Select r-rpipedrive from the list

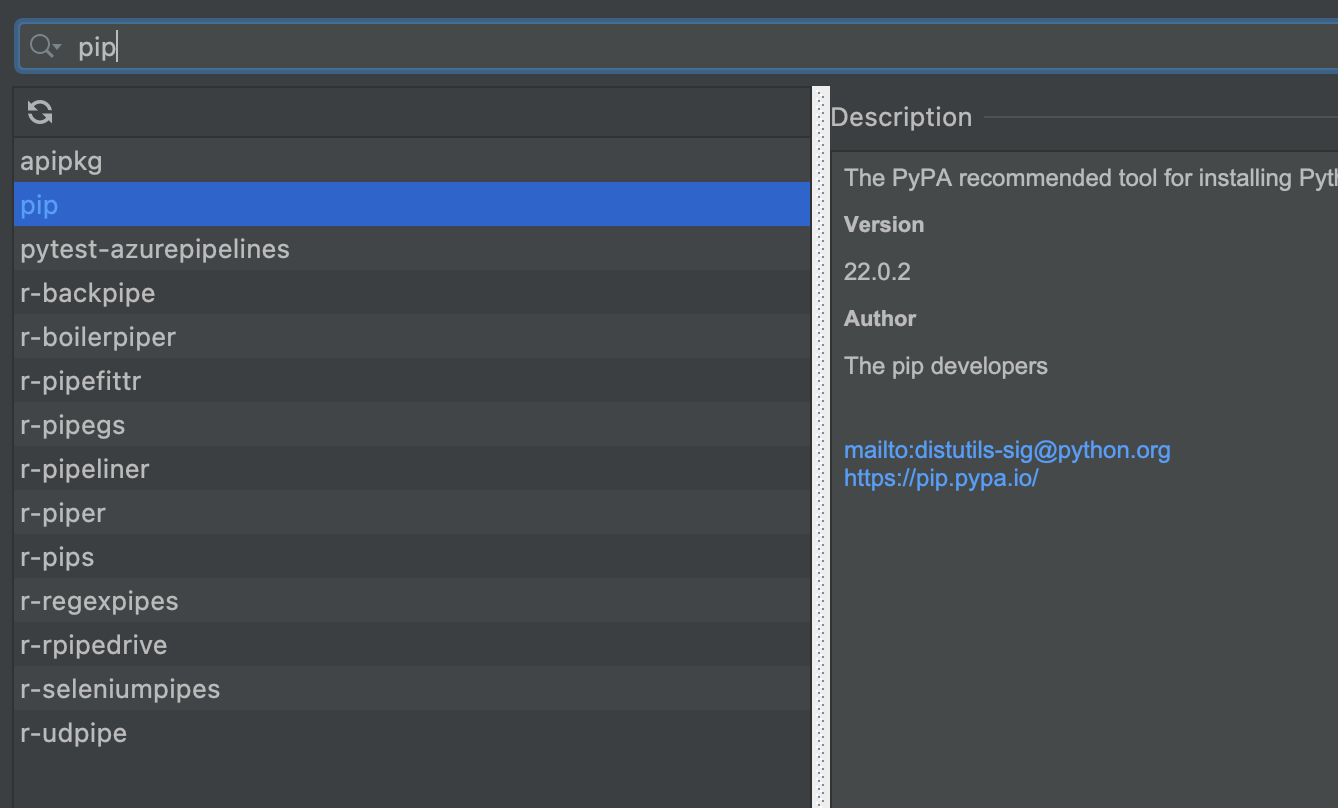tap(412, 644)
